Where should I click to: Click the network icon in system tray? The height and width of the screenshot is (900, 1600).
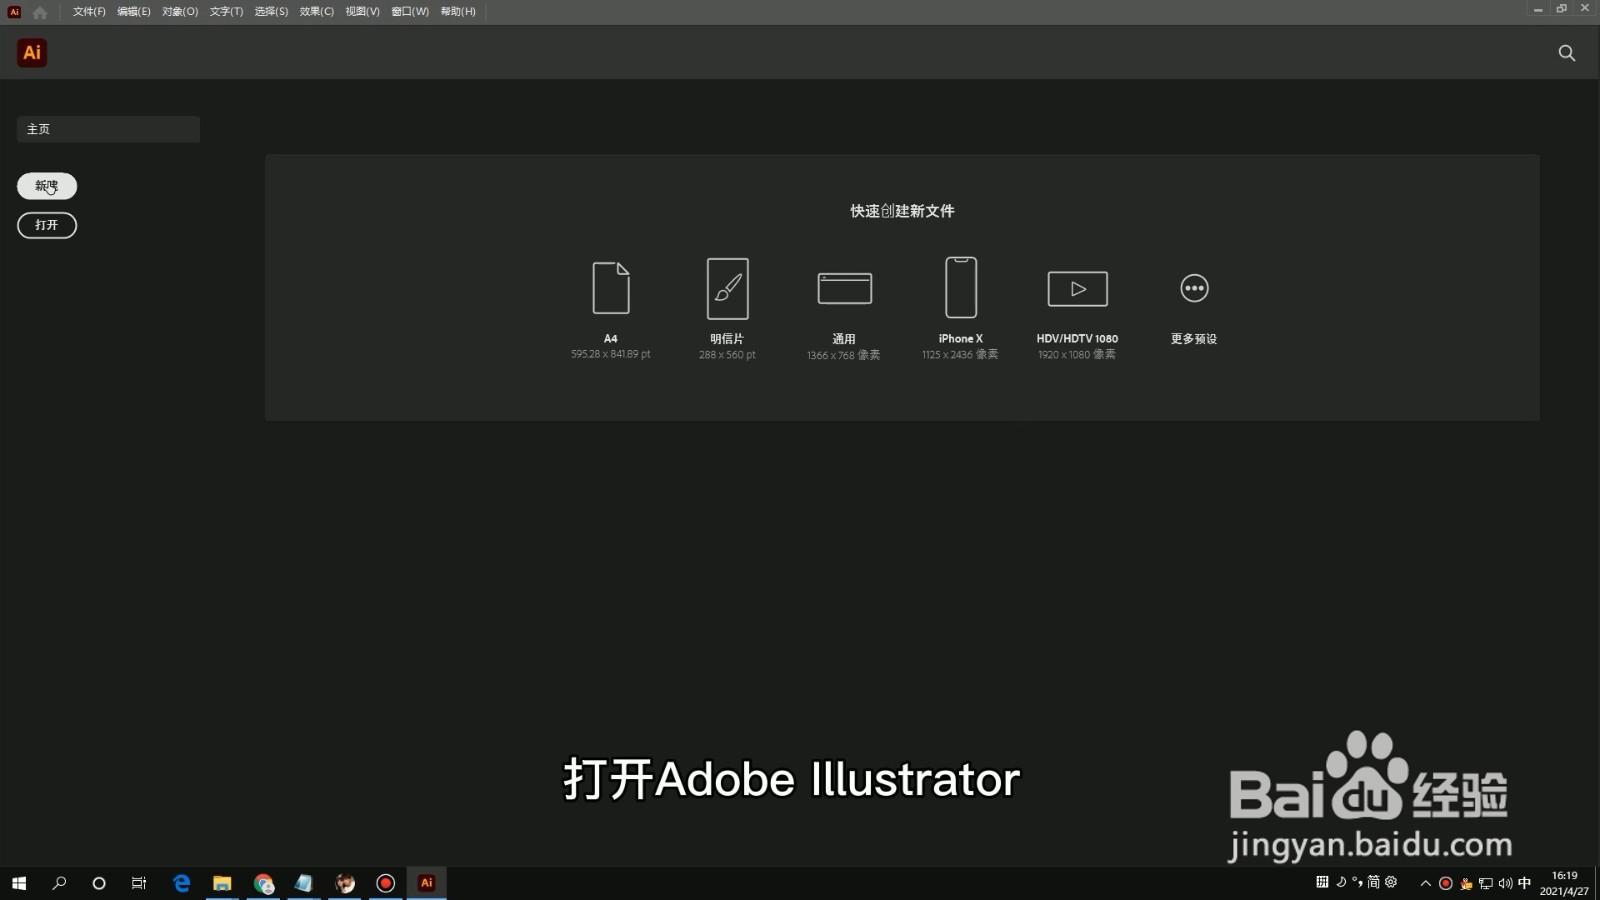click(1486, 883)
